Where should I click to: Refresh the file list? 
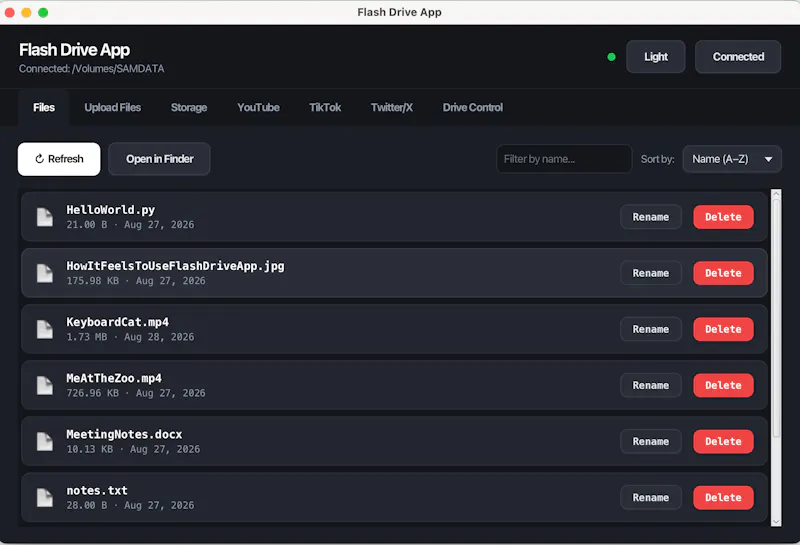point(59,159)
